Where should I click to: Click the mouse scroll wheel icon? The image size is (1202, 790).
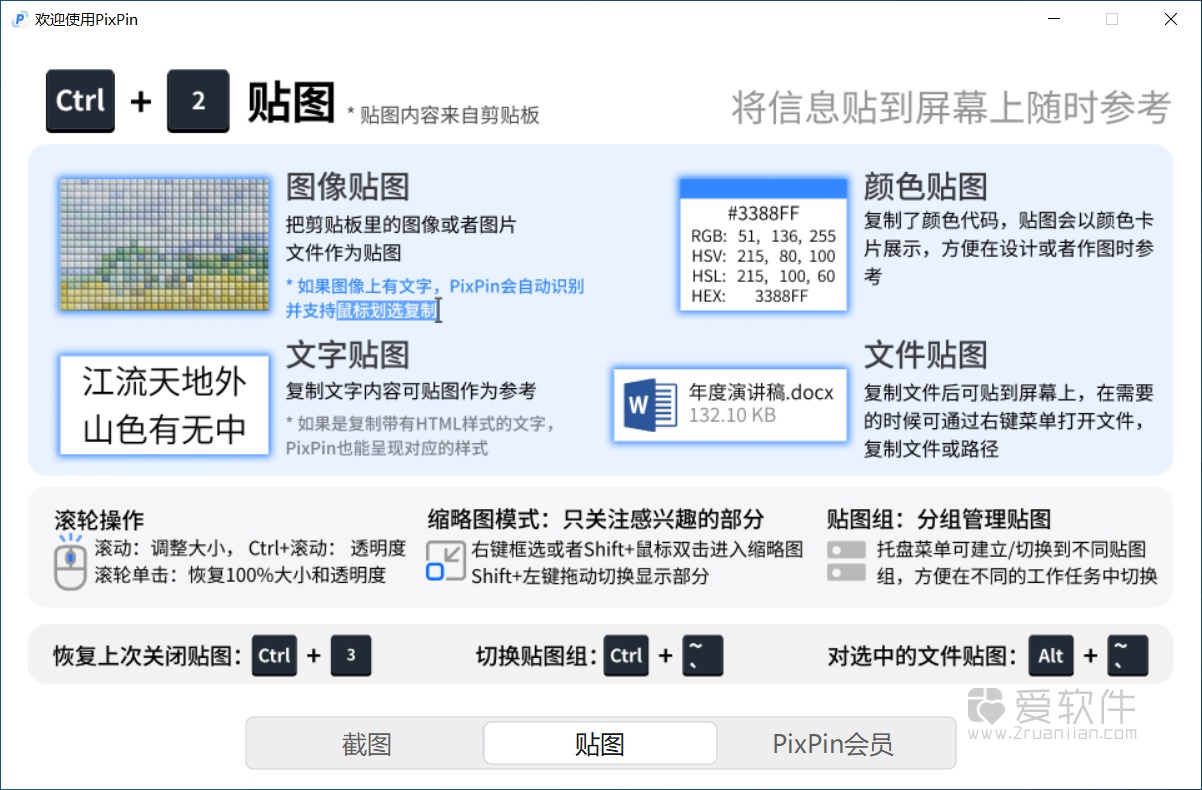tap(68, 566)
